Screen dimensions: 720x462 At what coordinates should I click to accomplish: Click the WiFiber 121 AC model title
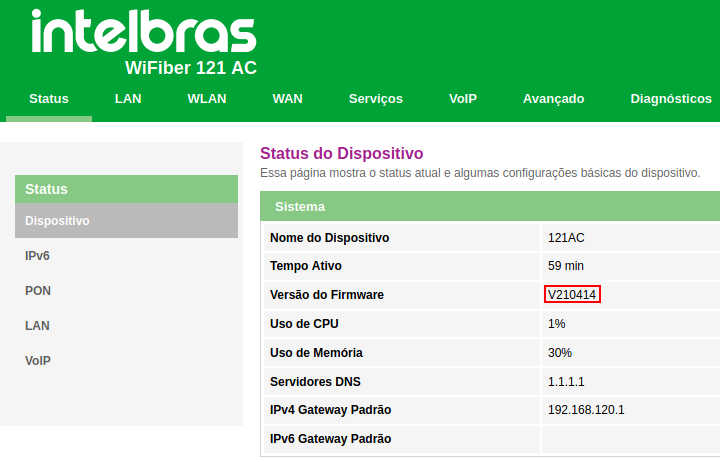tap(191, 68)
